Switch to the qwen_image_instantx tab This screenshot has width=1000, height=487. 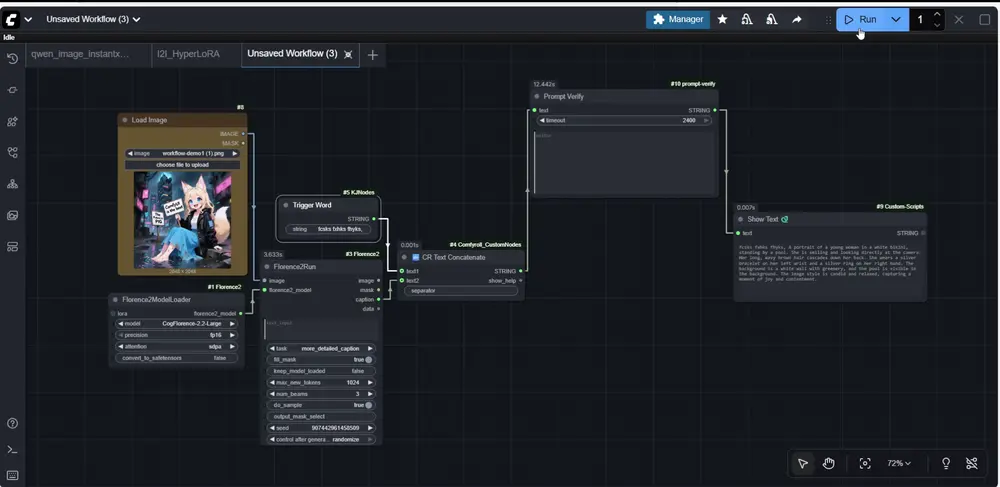pyautogui.click(x=80, y=54)
